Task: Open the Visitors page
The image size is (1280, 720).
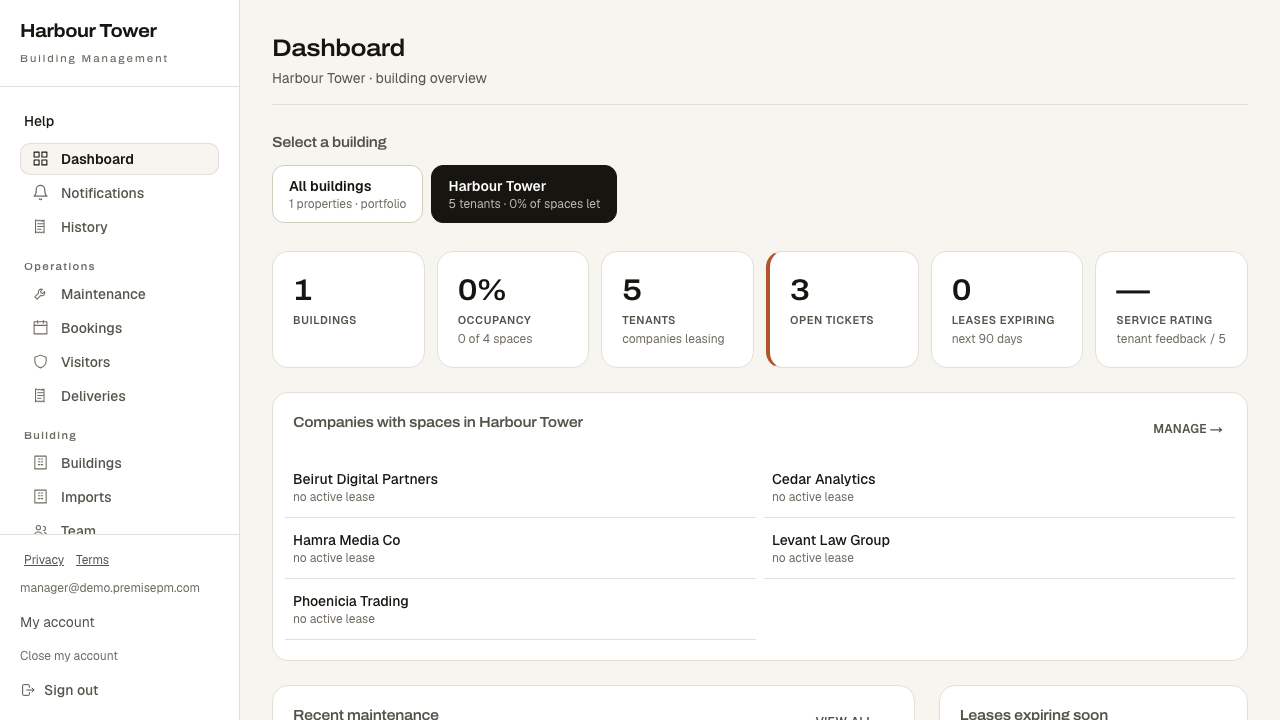Action: 119,362
